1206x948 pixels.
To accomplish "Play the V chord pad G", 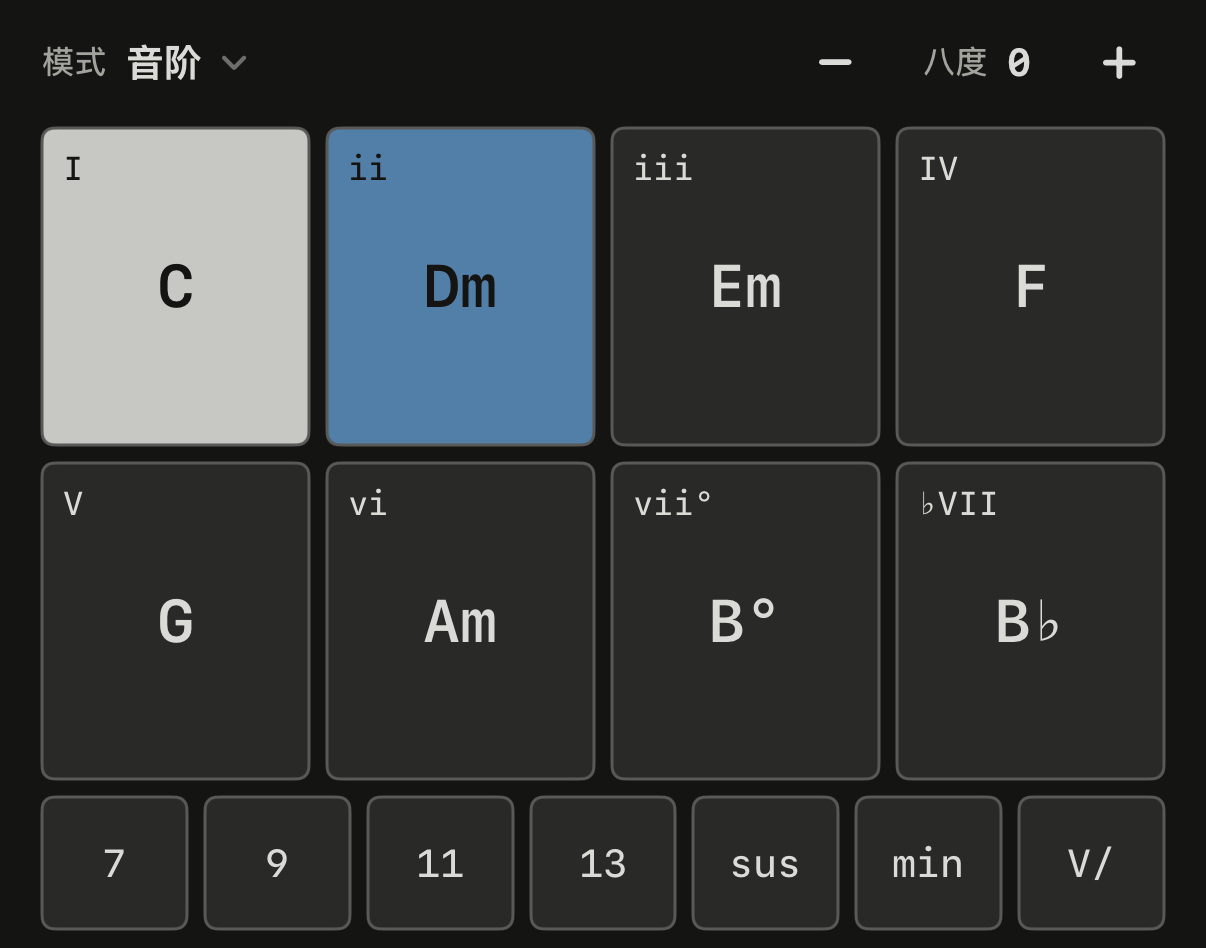I will [x=175, y=621].
